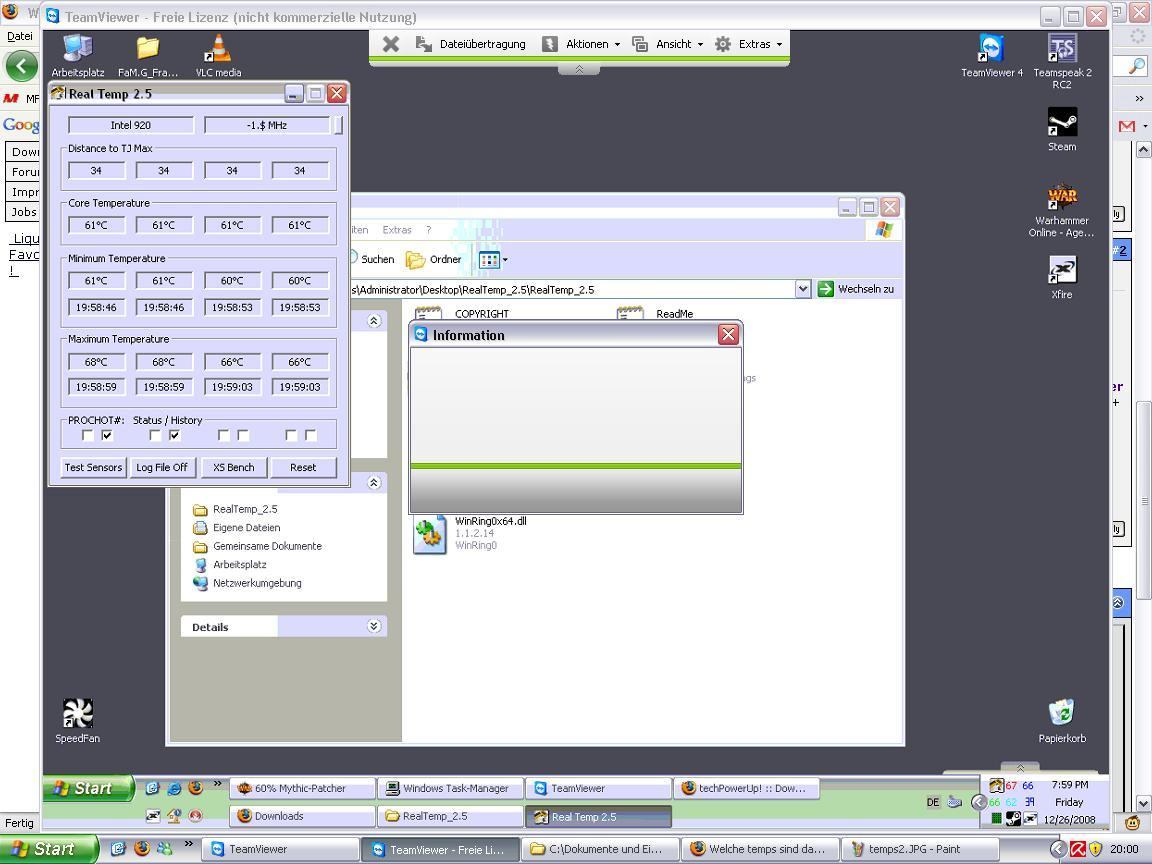Toggle fourth core PROCHOT history checkbox

point(311,436)
